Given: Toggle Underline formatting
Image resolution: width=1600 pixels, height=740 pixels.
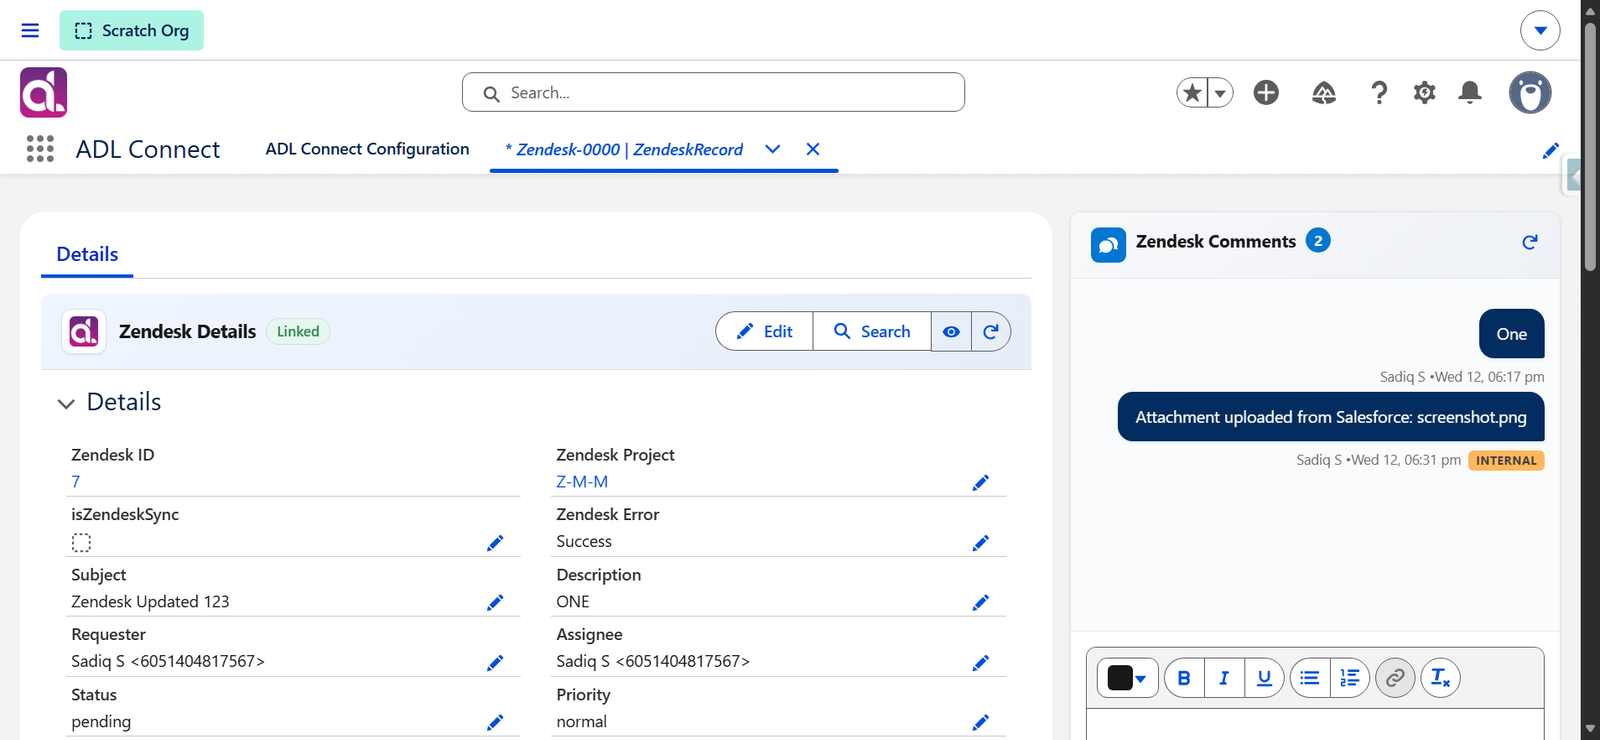Looking at the screenshot, I should pos(1264,678).
